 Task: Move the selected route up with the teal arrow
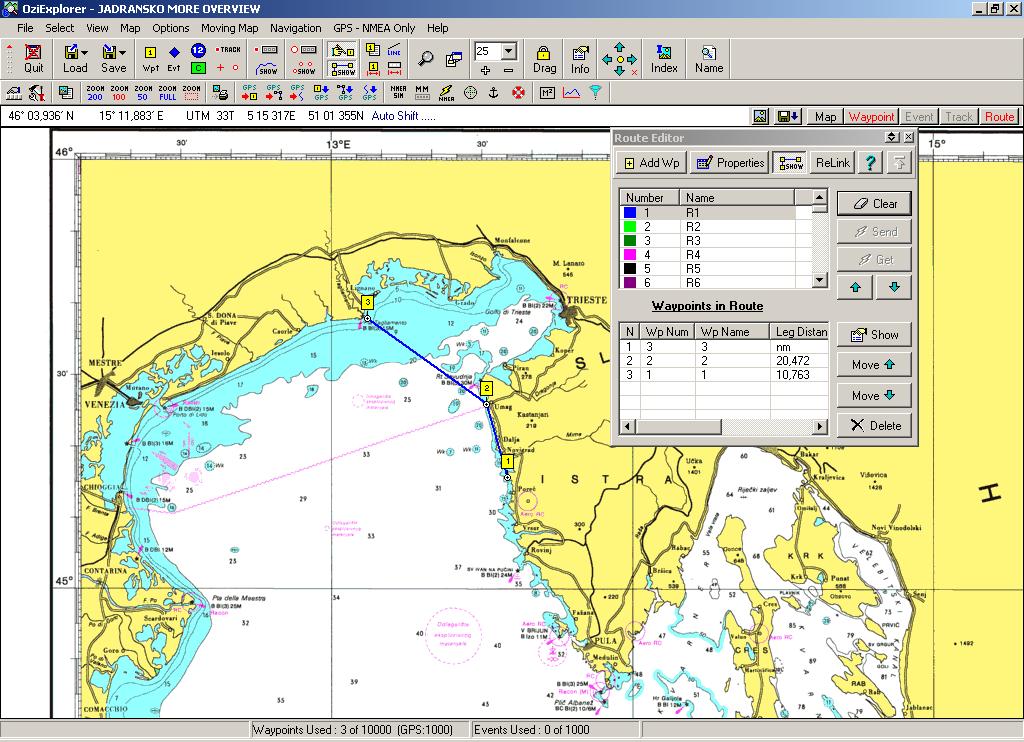click(x=855, y=287)
